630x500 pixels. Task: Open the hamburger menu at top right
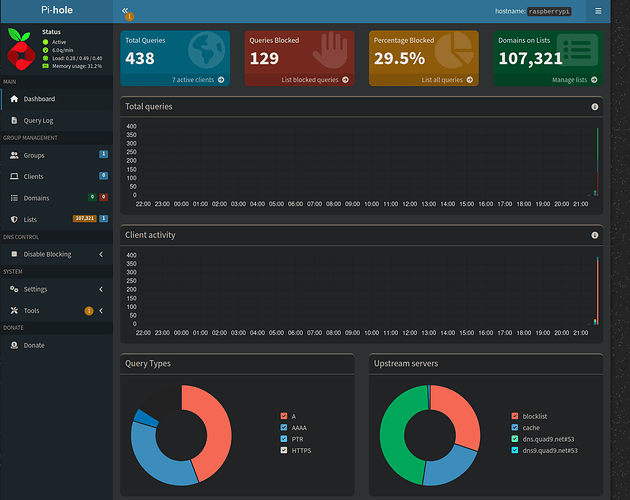click(598, 11)
